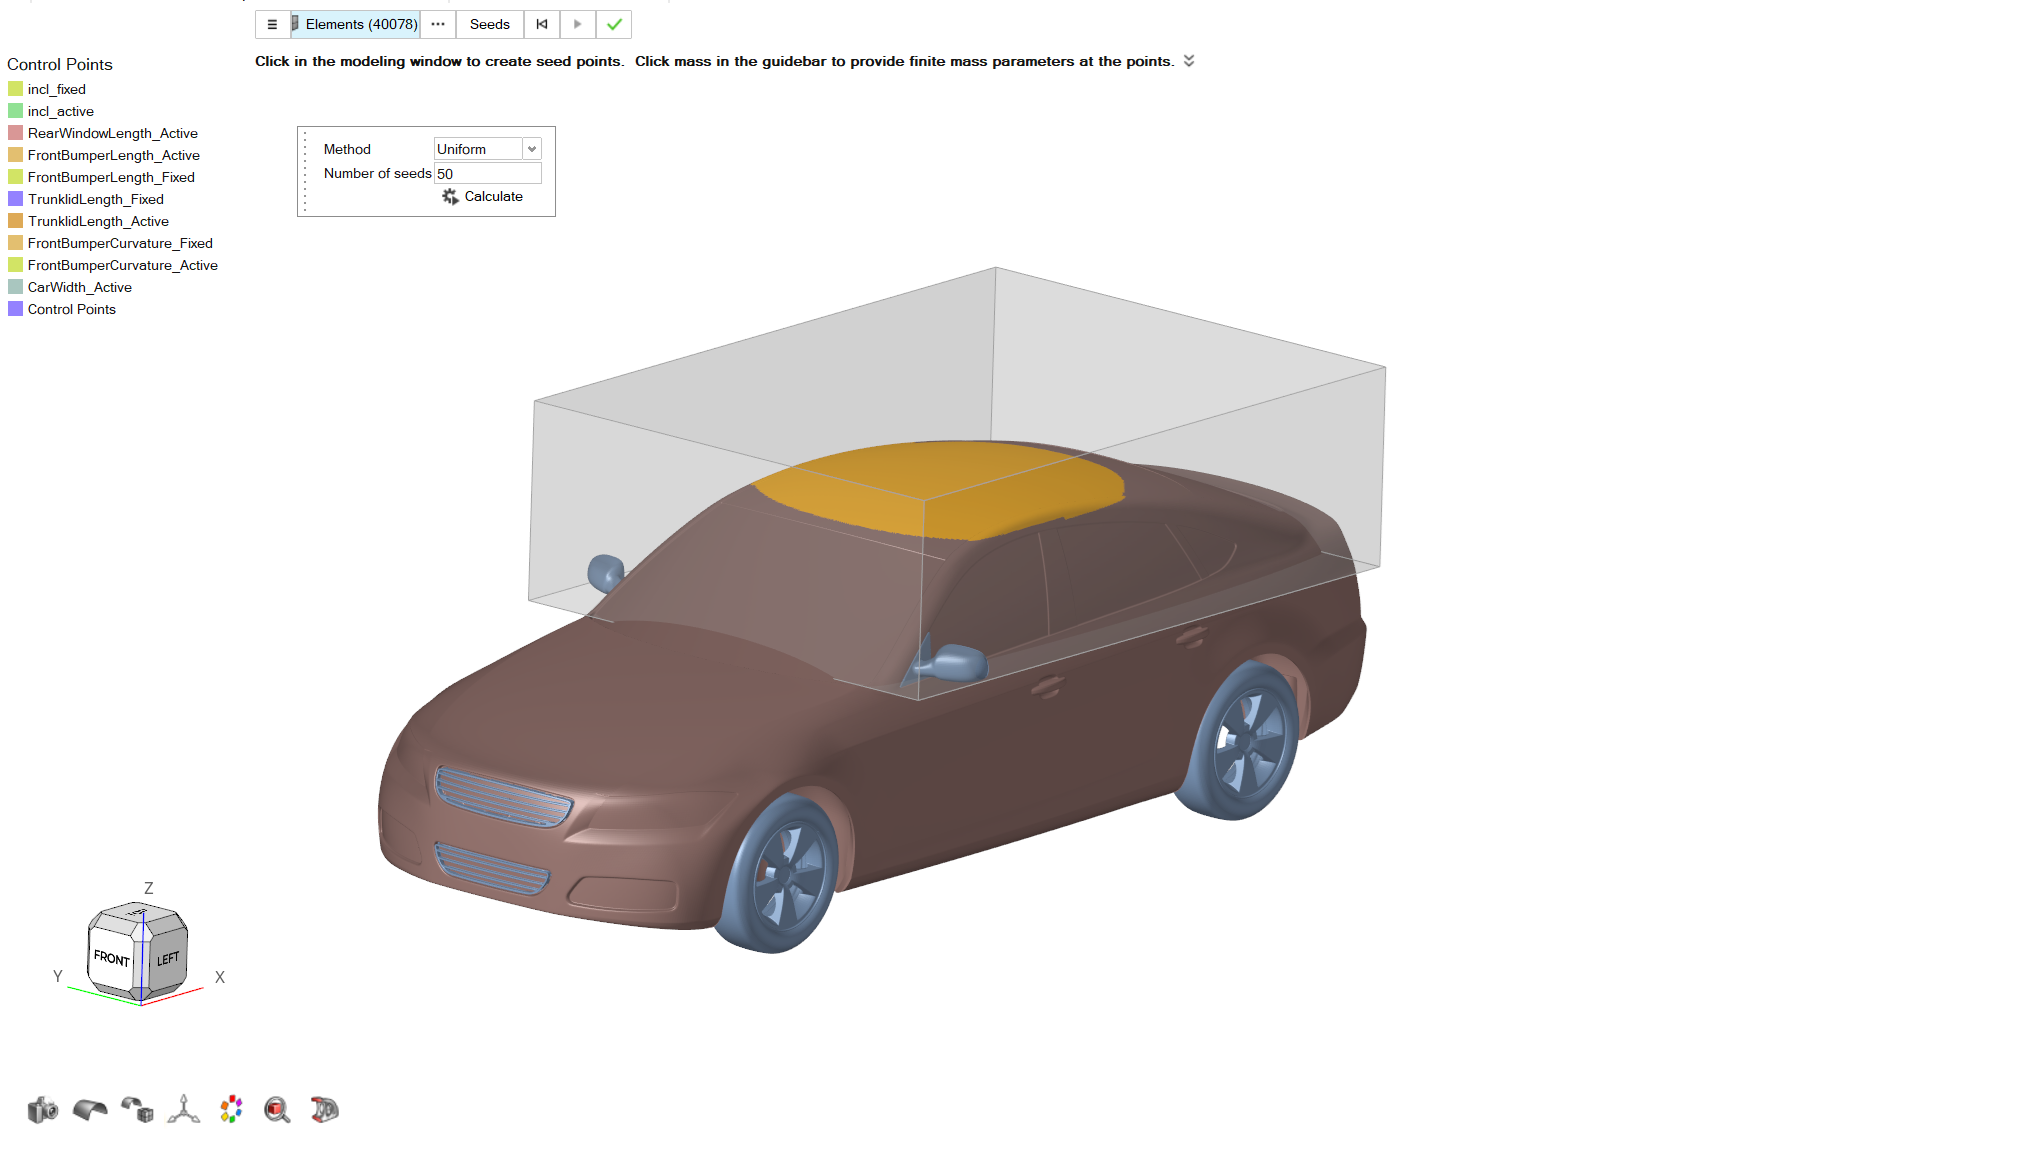The width and height of the screenshot is (2028, 1165).
Task: Click the magnifier with red cube icon
Action: (277, 1110)
